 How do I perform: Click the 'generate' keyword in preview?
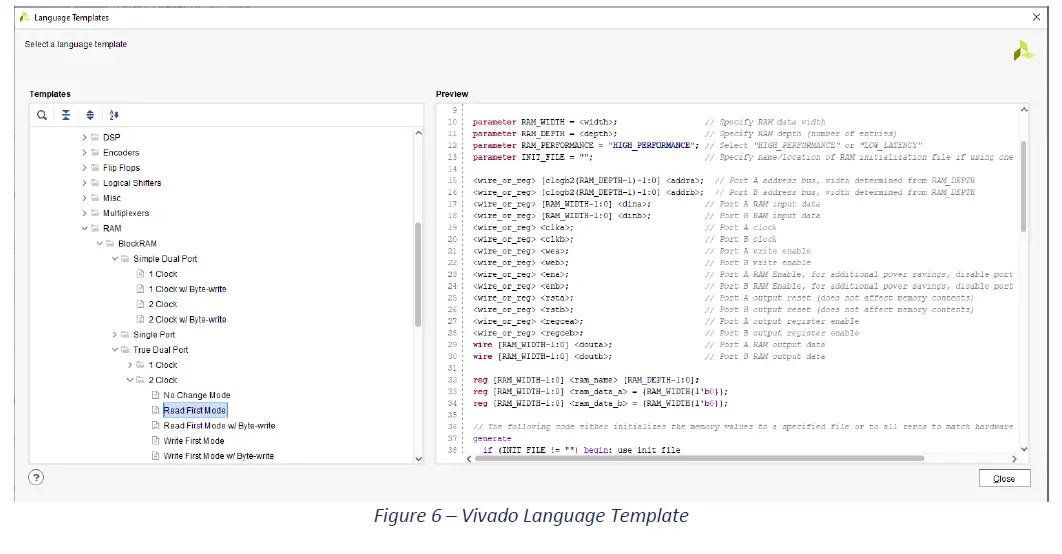[x=492, y=438]
